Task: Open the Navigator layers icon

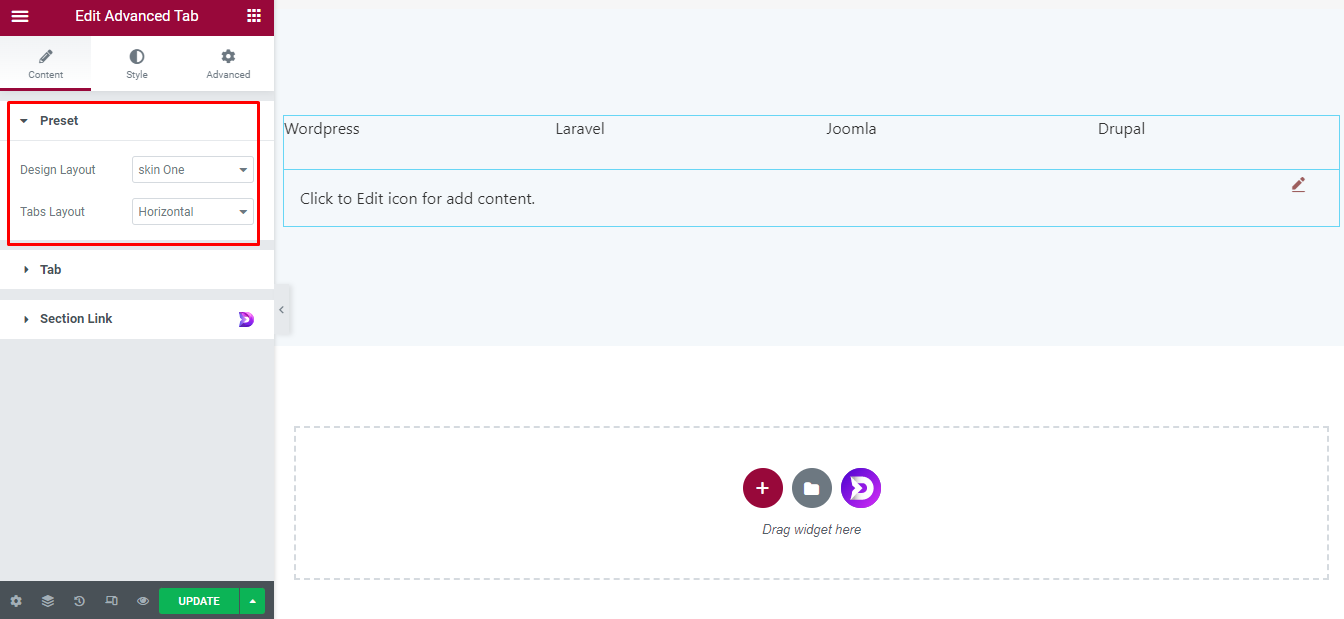Action: pyautogui.click(x=48, y=601)
